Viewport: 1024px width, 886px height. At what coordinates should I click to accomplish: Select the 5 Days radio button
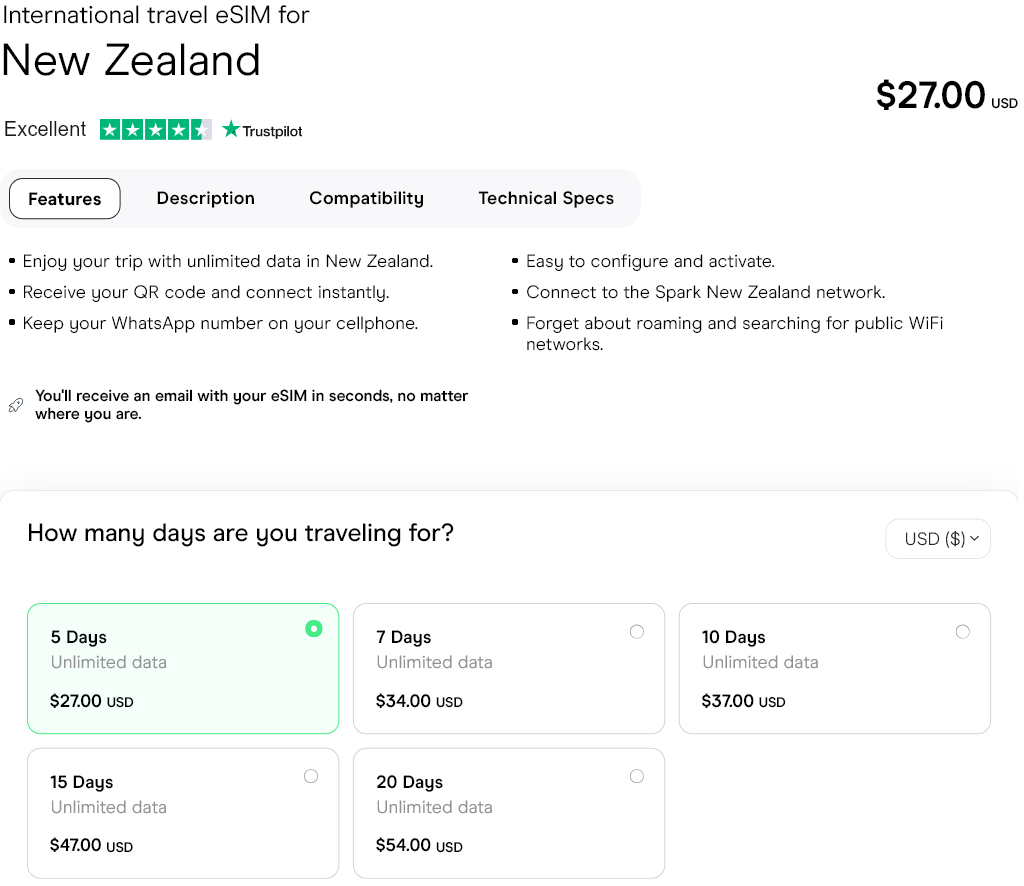click(314, 629)
